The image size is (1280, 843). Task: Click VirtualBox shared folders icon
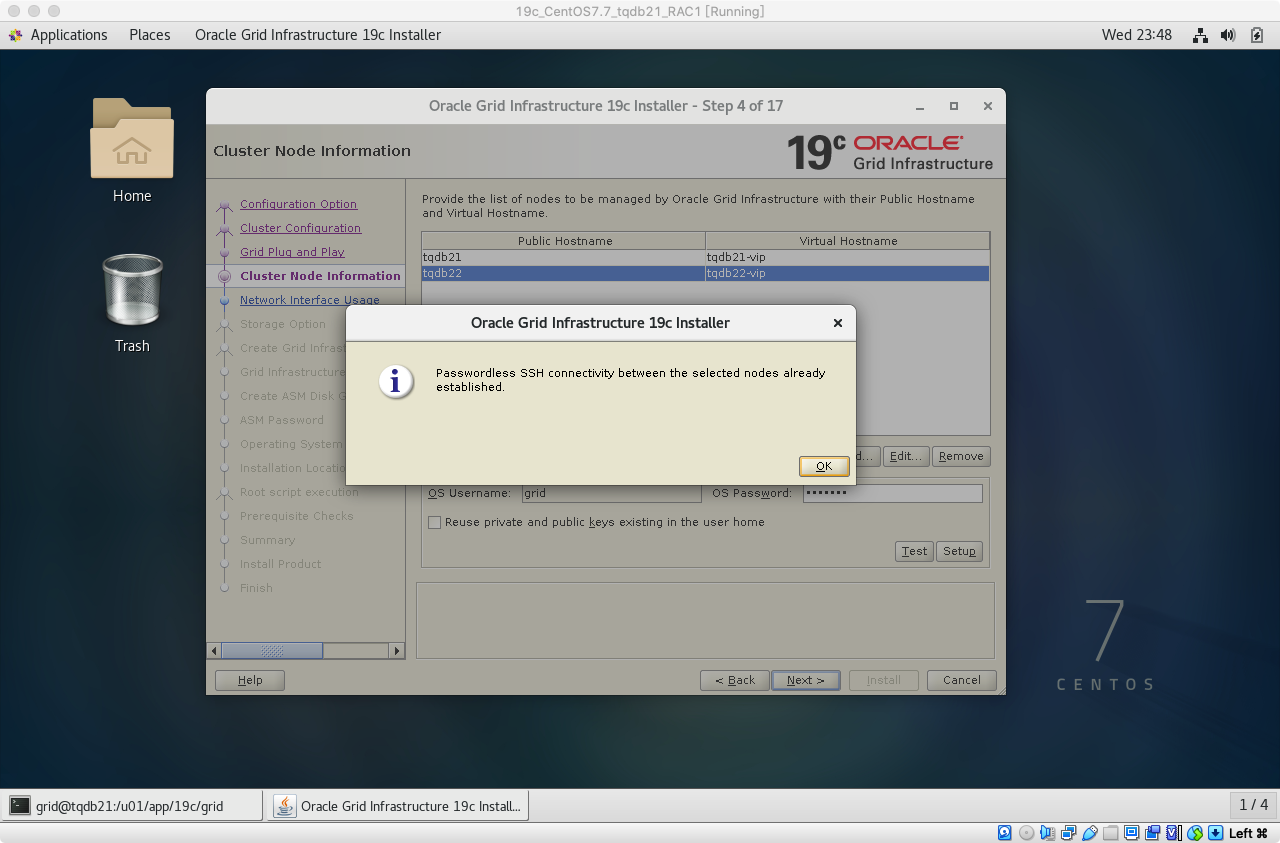coord(1111,833)
